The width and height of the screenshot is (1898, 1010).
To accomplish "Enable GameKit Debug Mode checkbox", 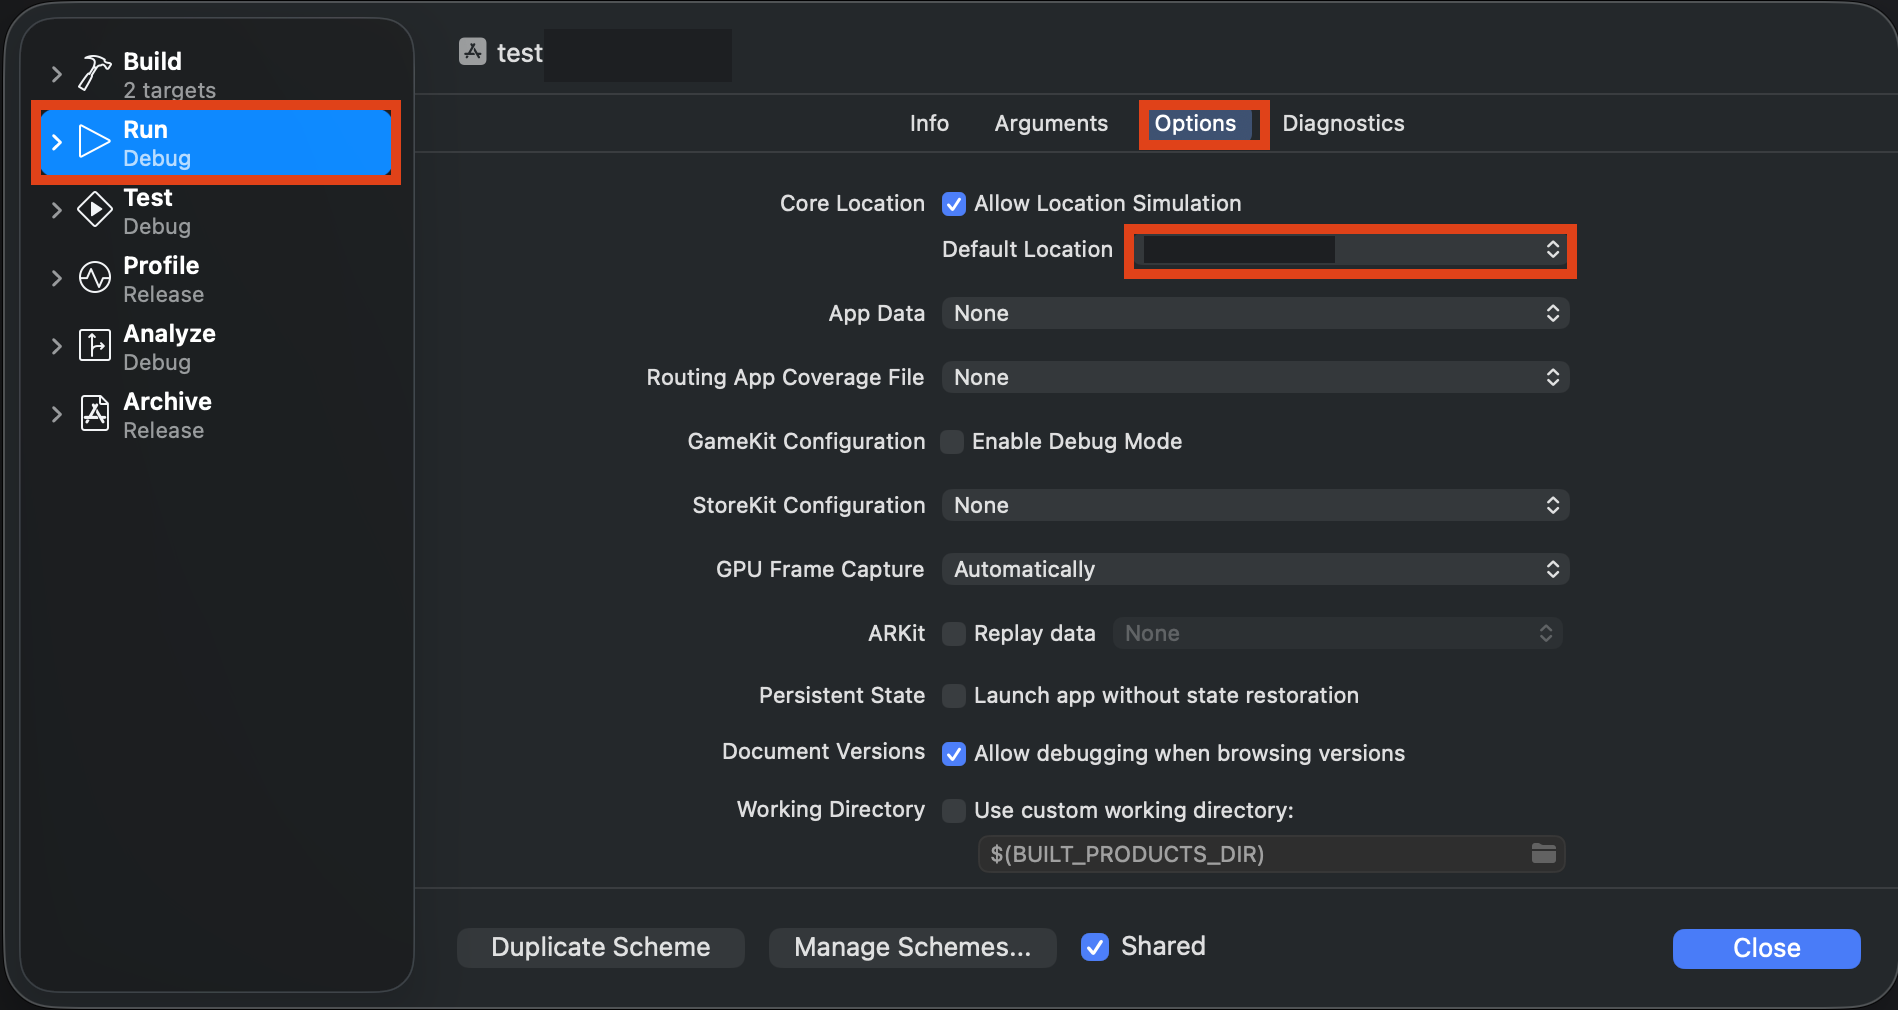I will [953, 442].
